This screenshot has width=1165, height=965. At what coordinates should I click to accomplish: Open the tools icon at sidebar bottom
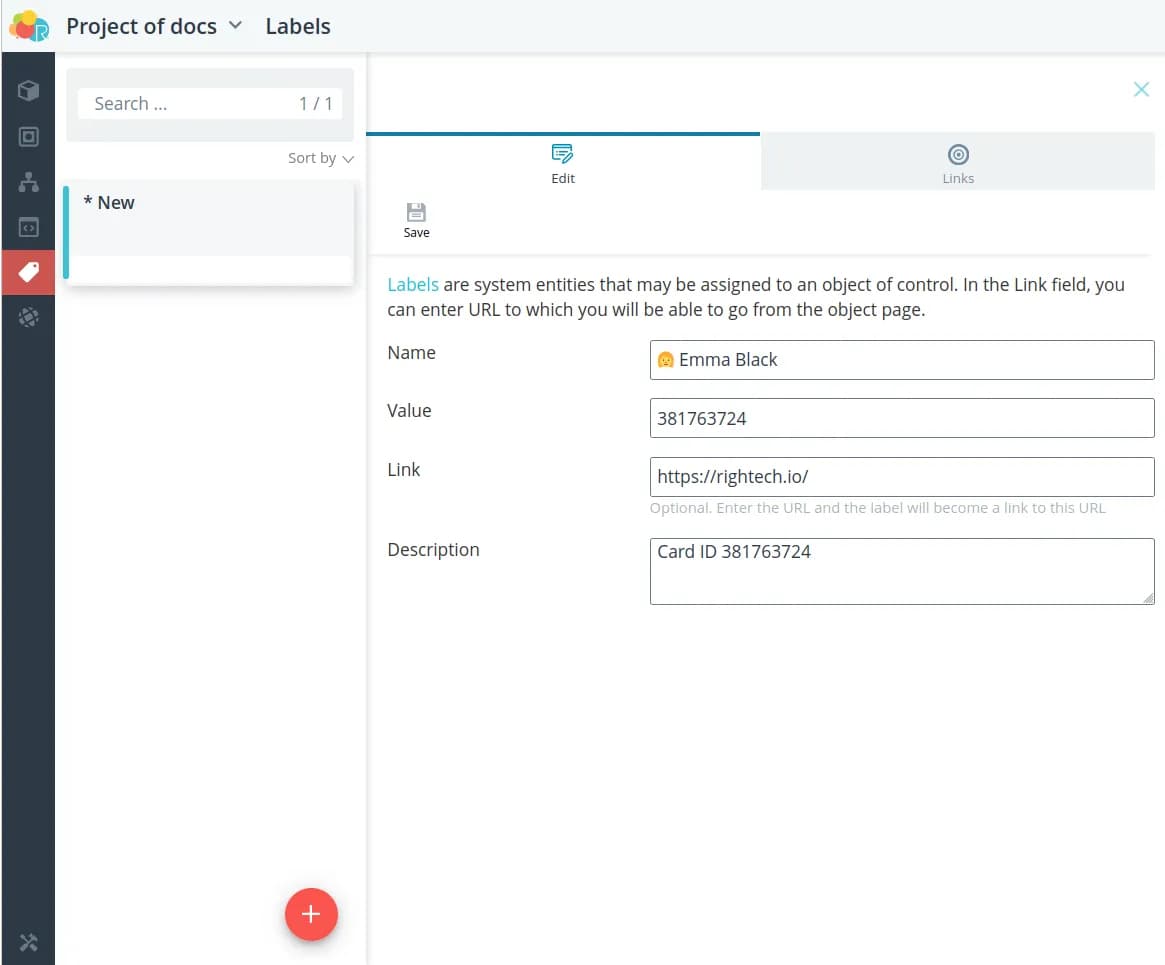[x=29, y=942]
